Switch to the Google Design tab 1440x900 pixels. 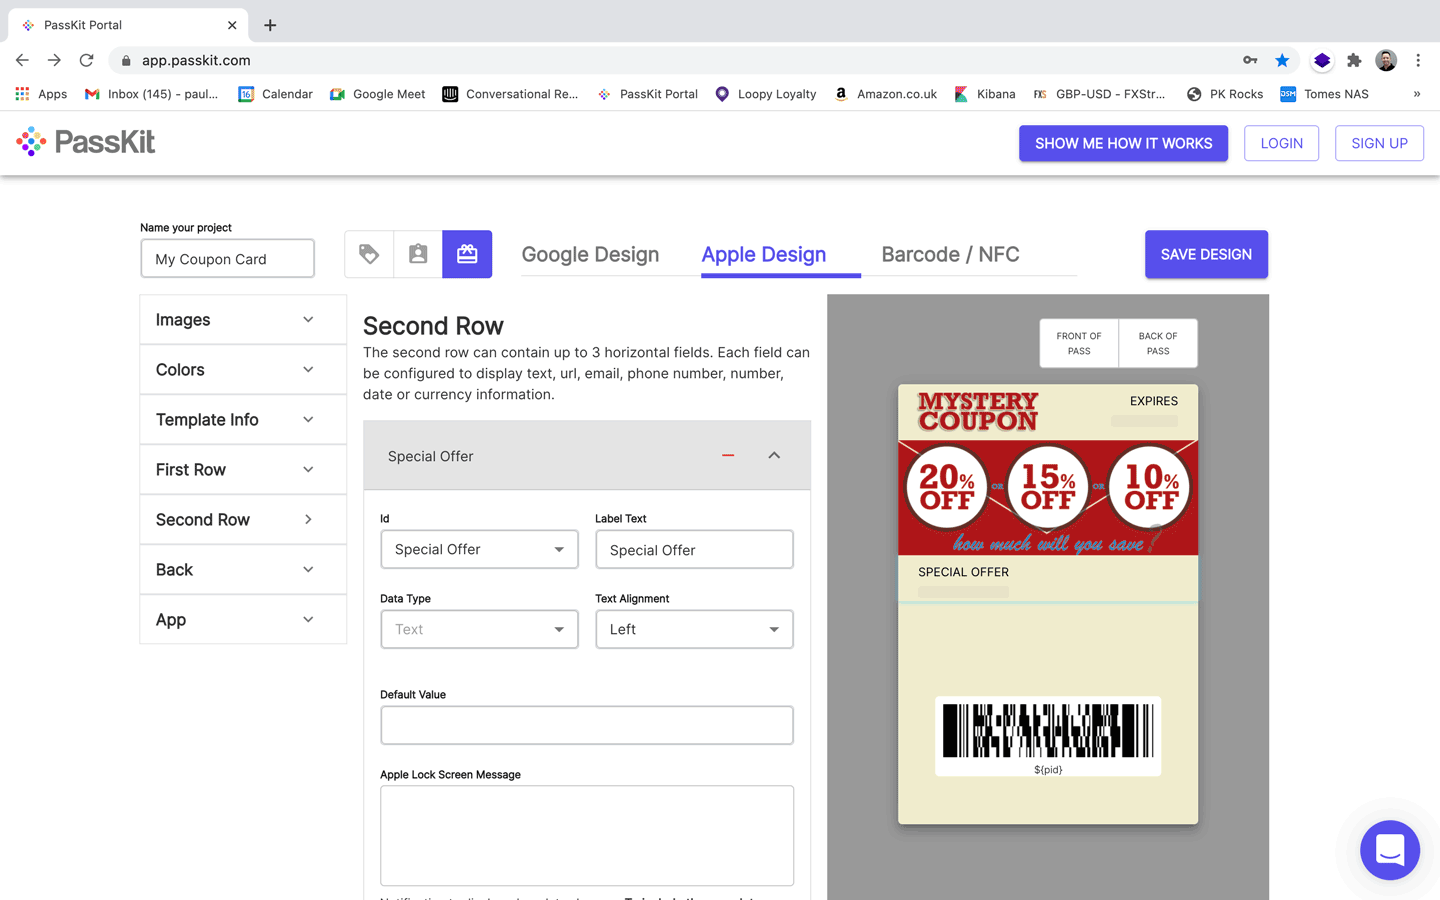590,254
